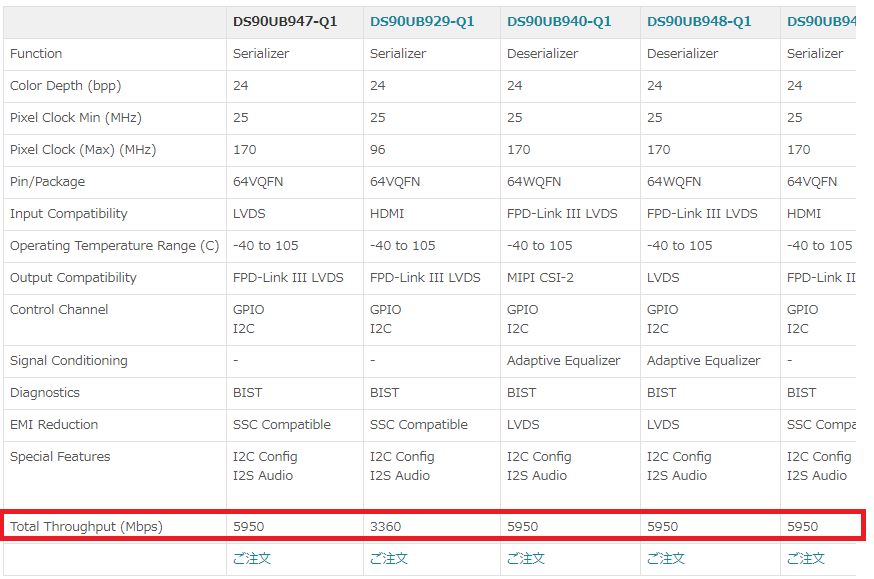Select the Special Features row label
Screen dimensions: 874x579
(x=60, y=456)
